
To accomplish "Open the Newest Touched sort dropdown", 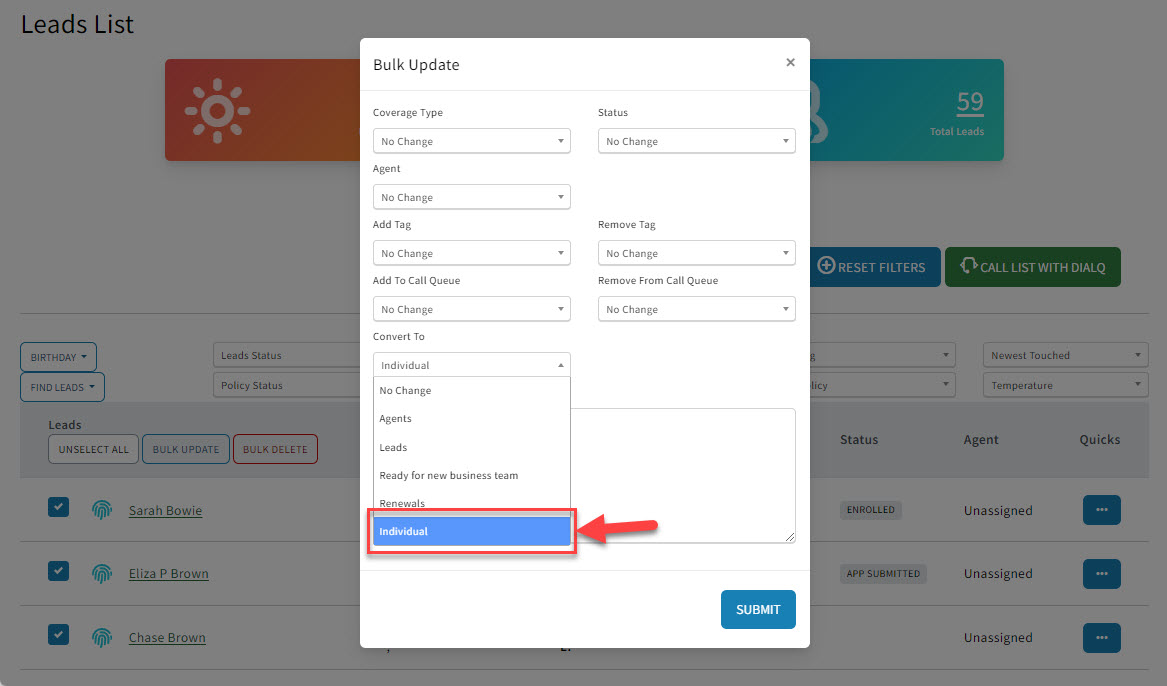I will [x=1066, y=356].
